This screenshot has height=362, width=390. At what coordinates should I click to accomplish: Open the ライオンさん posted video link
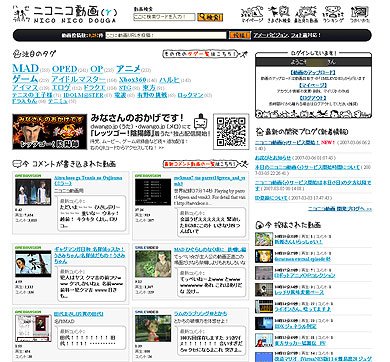click(303, 309)
